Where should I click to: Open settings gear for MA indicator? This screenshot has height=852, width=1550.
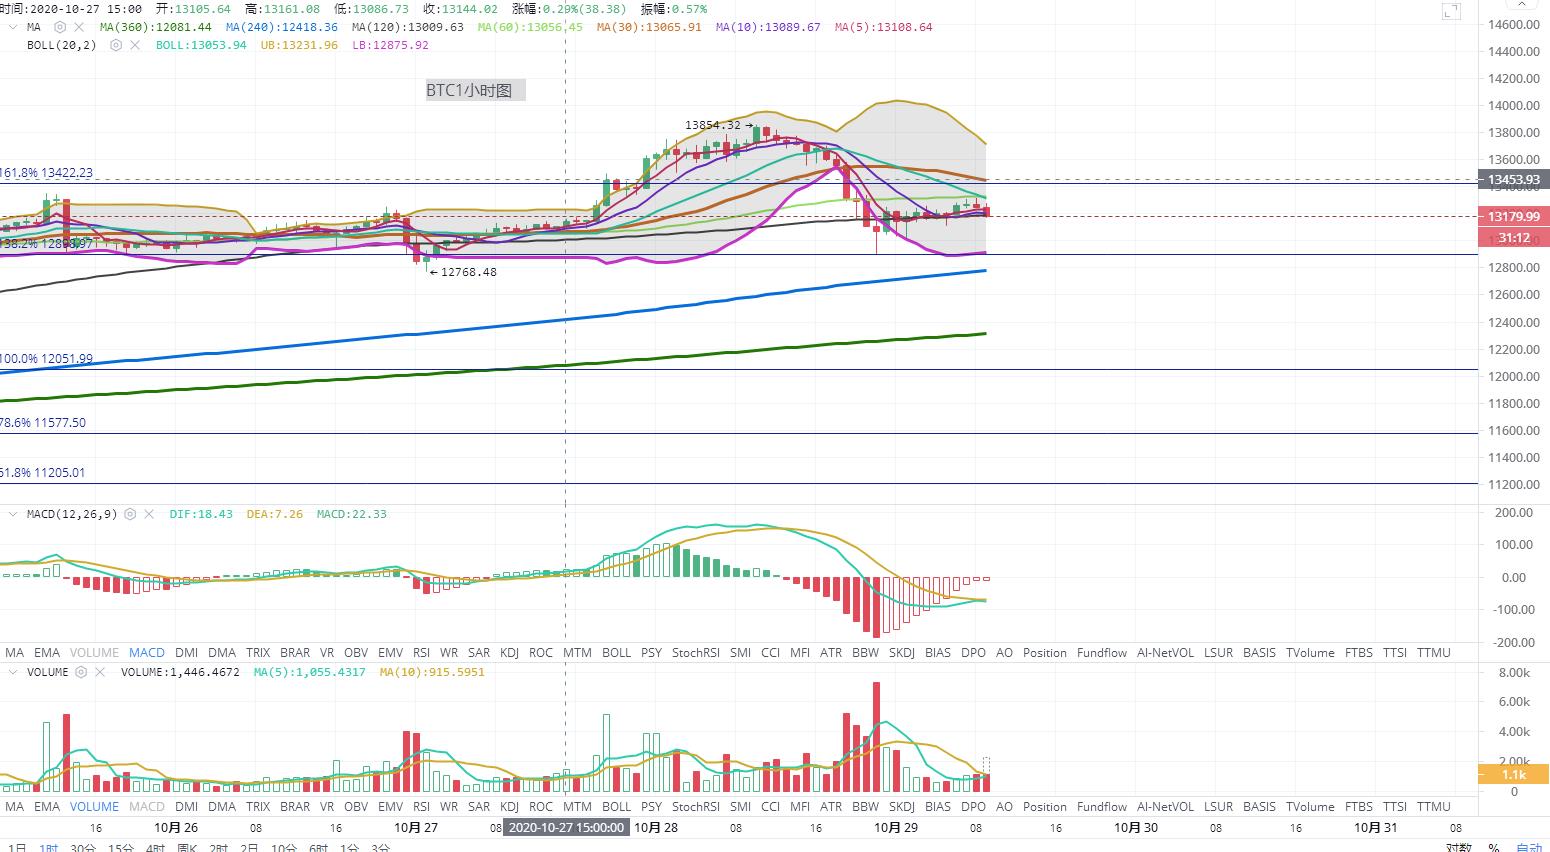60,27
